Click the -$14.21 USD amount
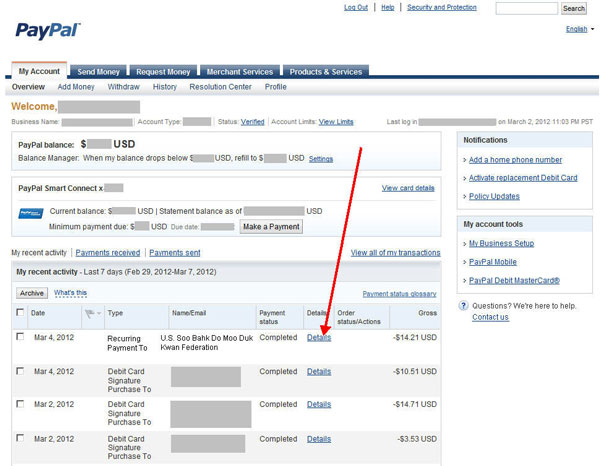The image size is (600, 466). (415, 337)
